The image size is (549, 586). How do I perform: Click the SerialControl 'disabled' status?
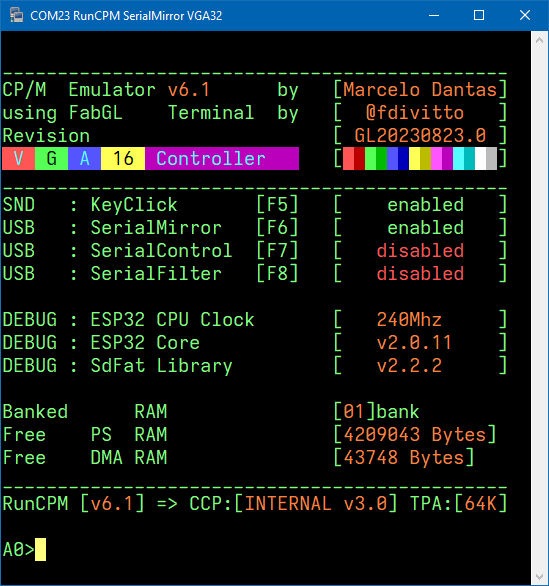tap(420, 250)
